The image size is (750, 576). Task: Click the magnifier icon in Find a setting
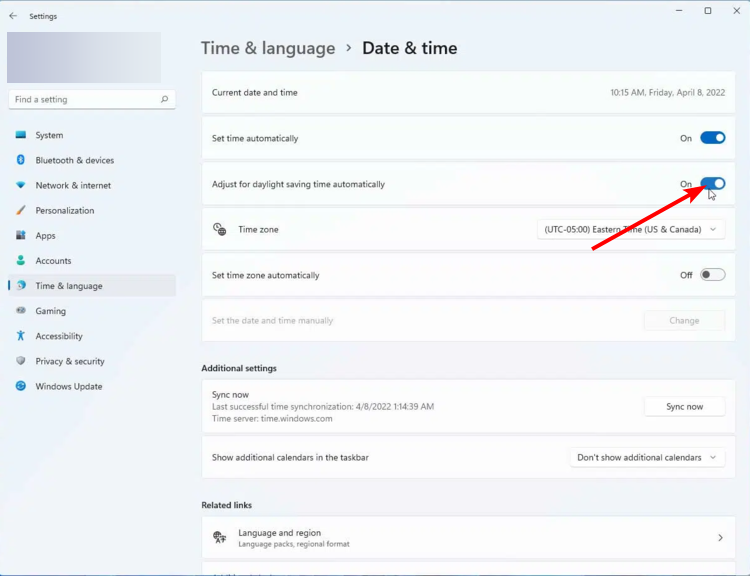point(165,99)
